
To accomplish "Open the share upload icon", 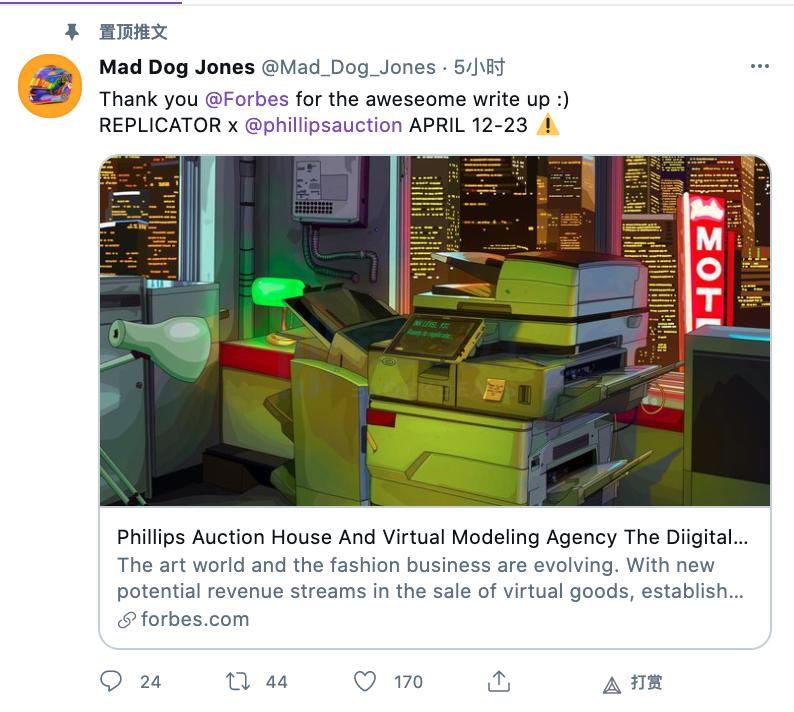I will pyautogui.click(x=499, y=681).
